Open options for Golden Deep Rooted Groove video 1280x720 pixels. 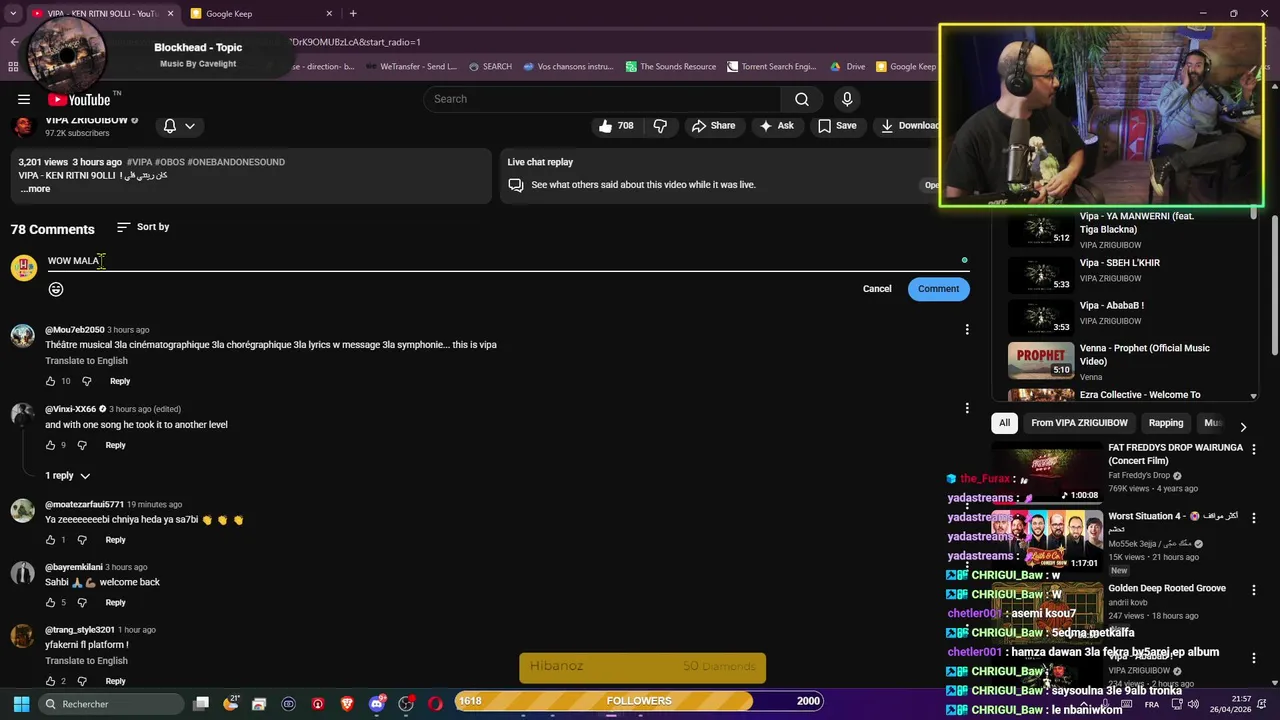pyautogui.click(x=1254, y=591)
